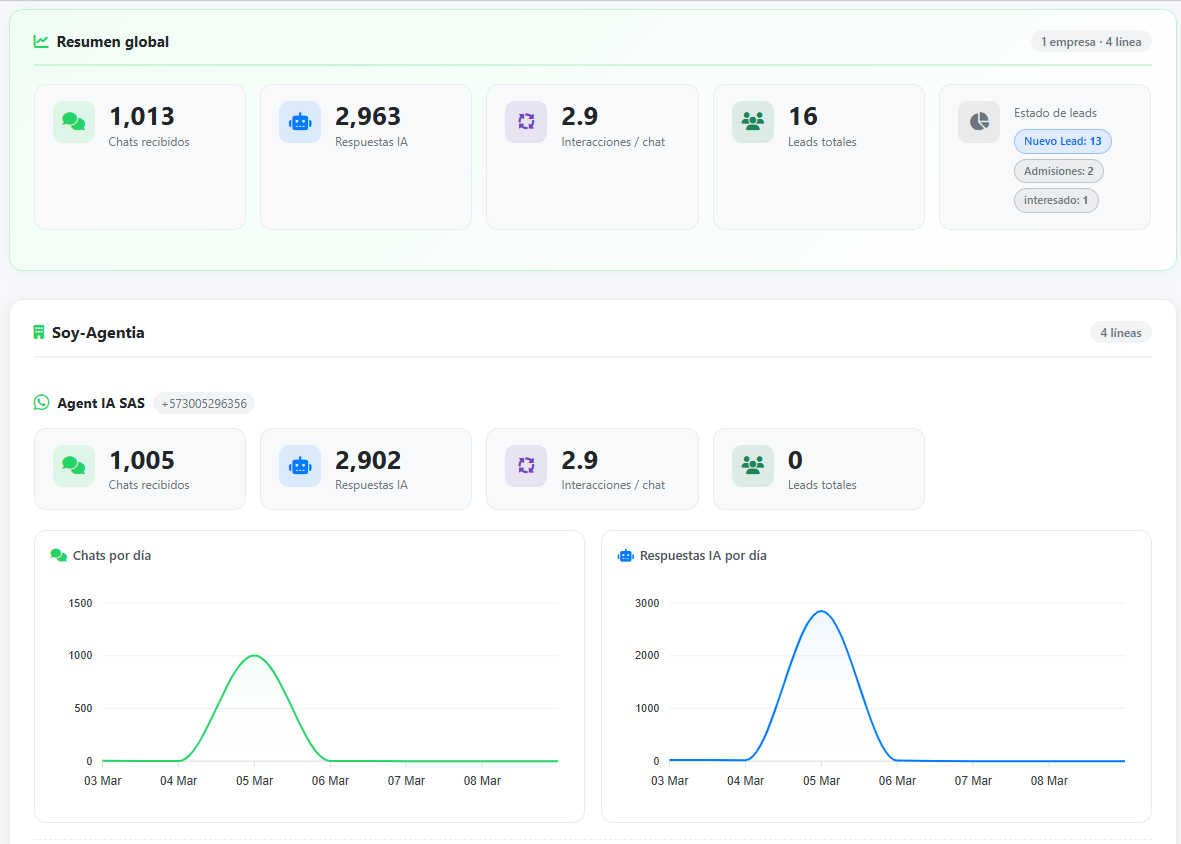The height and width of the screenshot is (844, 1181).
Task: Click the 1,005 chats value
Action: click(x=142, y=460)
